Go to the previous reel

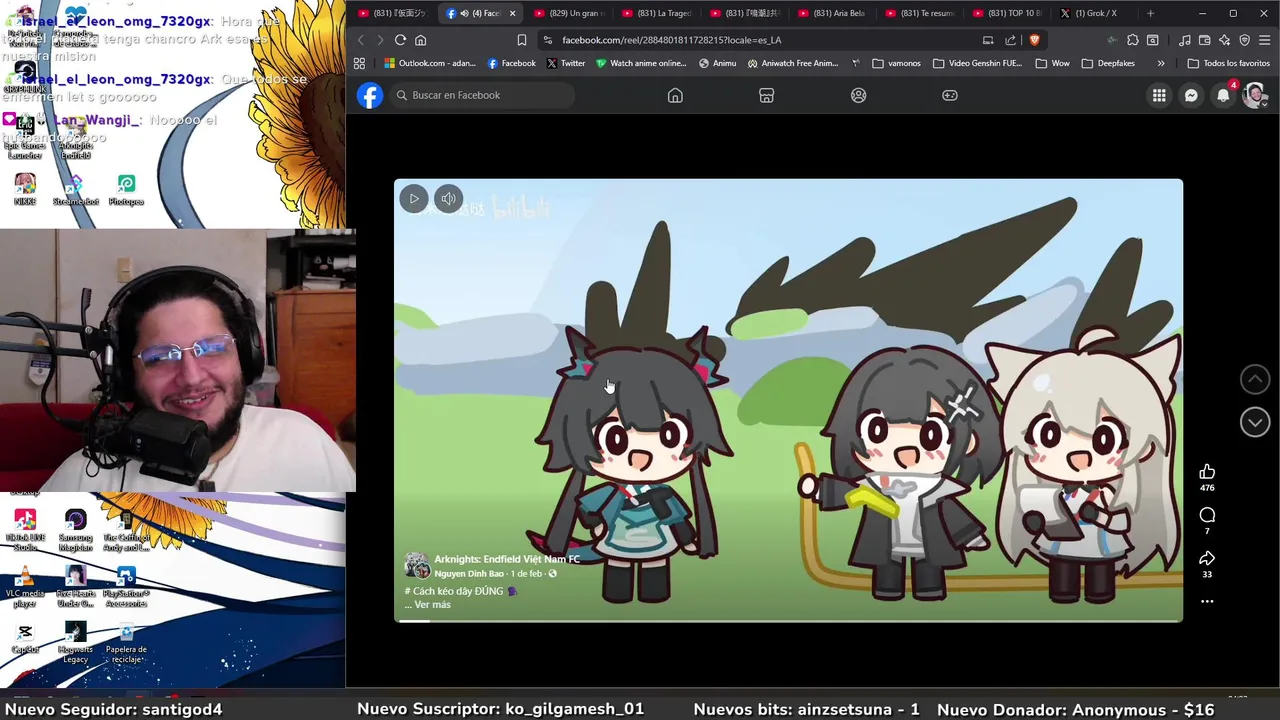tap(1255, 379)
